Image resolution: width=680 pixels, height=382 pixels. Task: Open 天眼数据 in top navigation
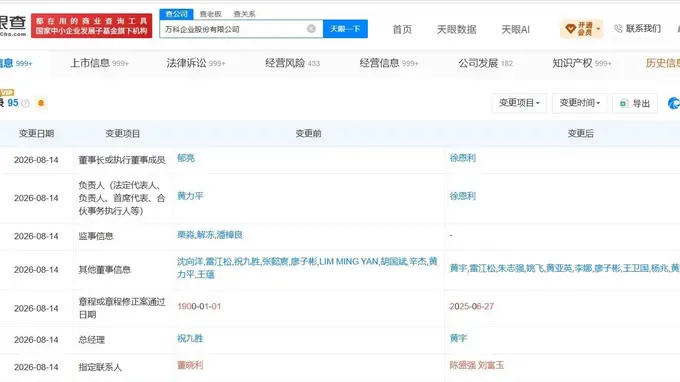tap(456, 29)
